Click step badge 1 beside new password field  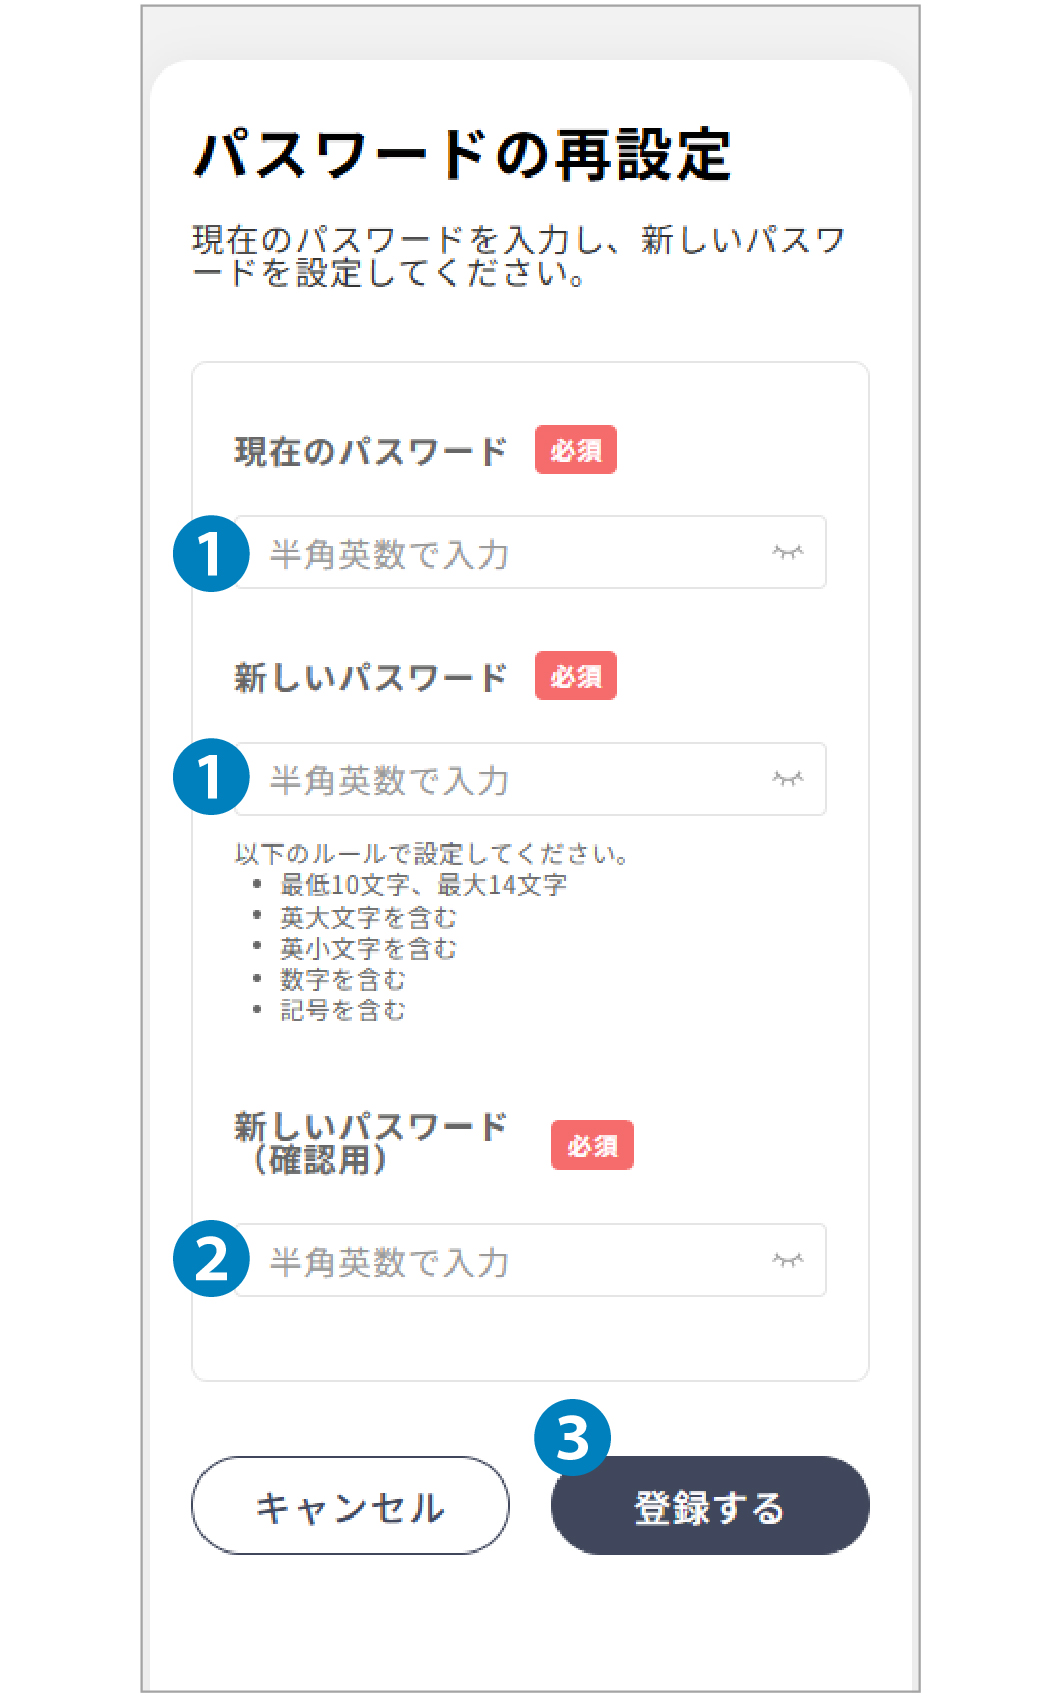(x=211, y=777)
